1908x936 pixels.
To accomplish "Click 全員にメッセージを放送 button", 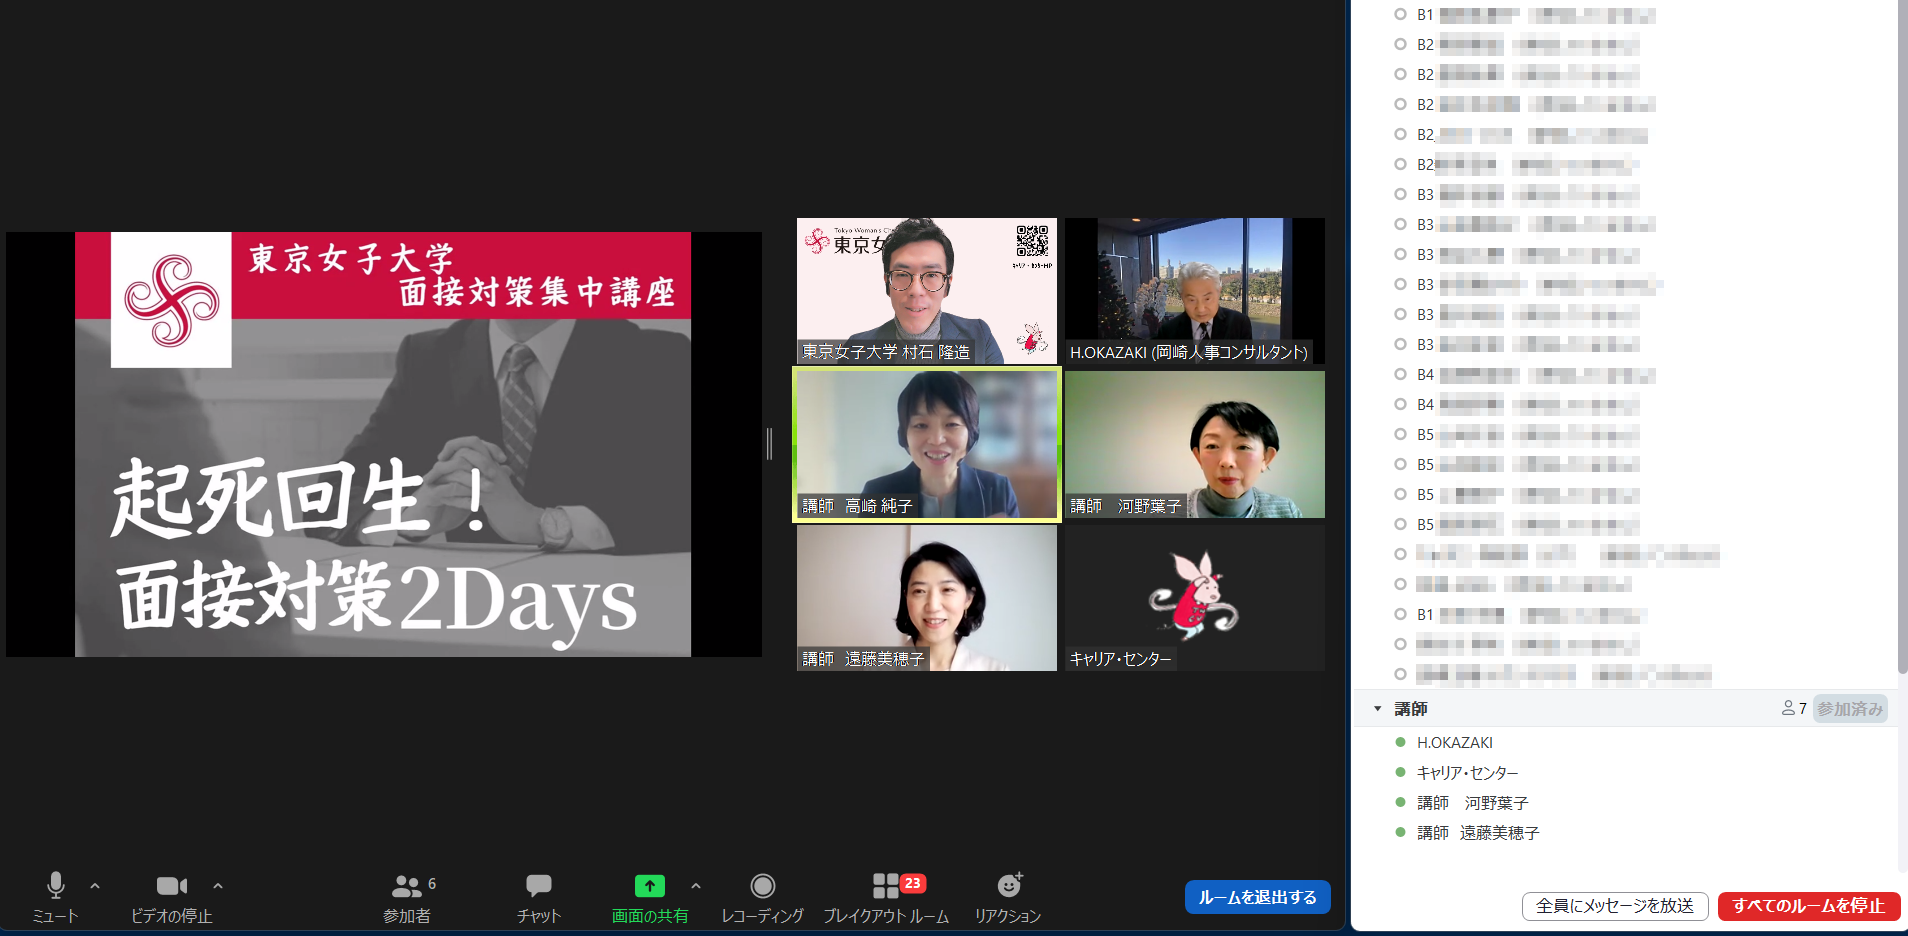I will 1614,906.
